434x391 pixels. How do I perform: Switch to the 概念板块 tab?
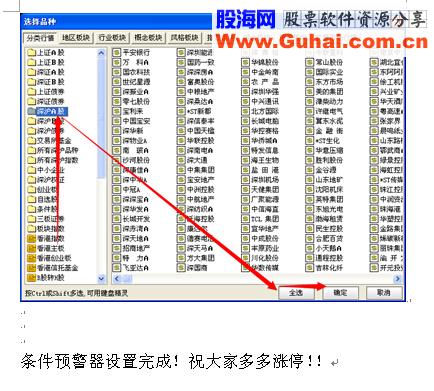(x=148, y=38)
